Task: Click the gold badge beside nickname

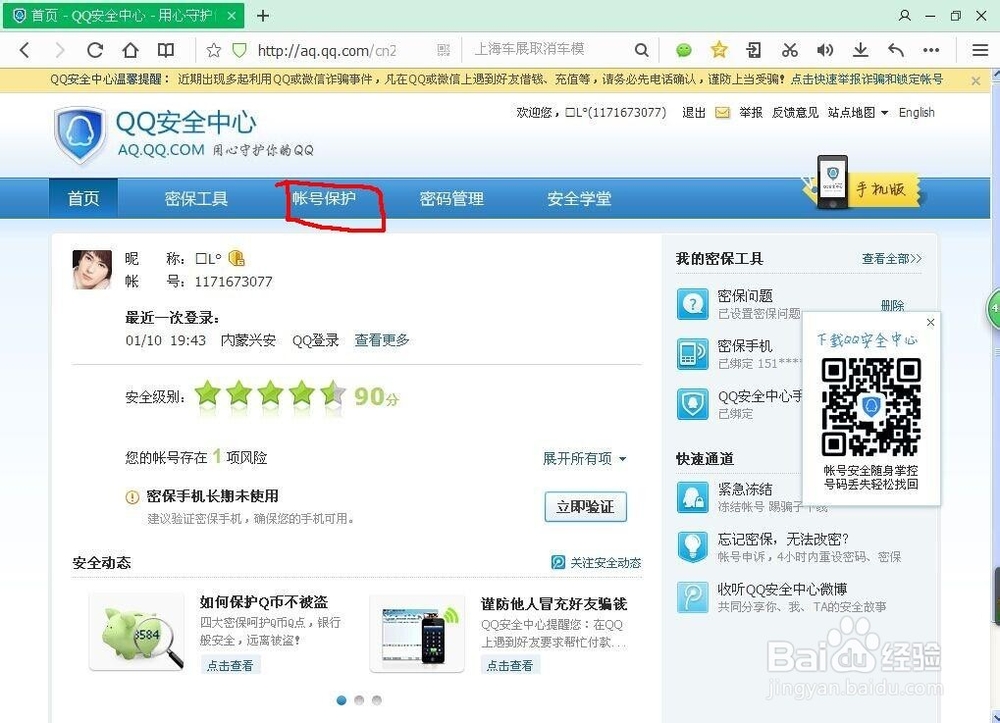Action: pyautogui.click(x=236, y=258)
